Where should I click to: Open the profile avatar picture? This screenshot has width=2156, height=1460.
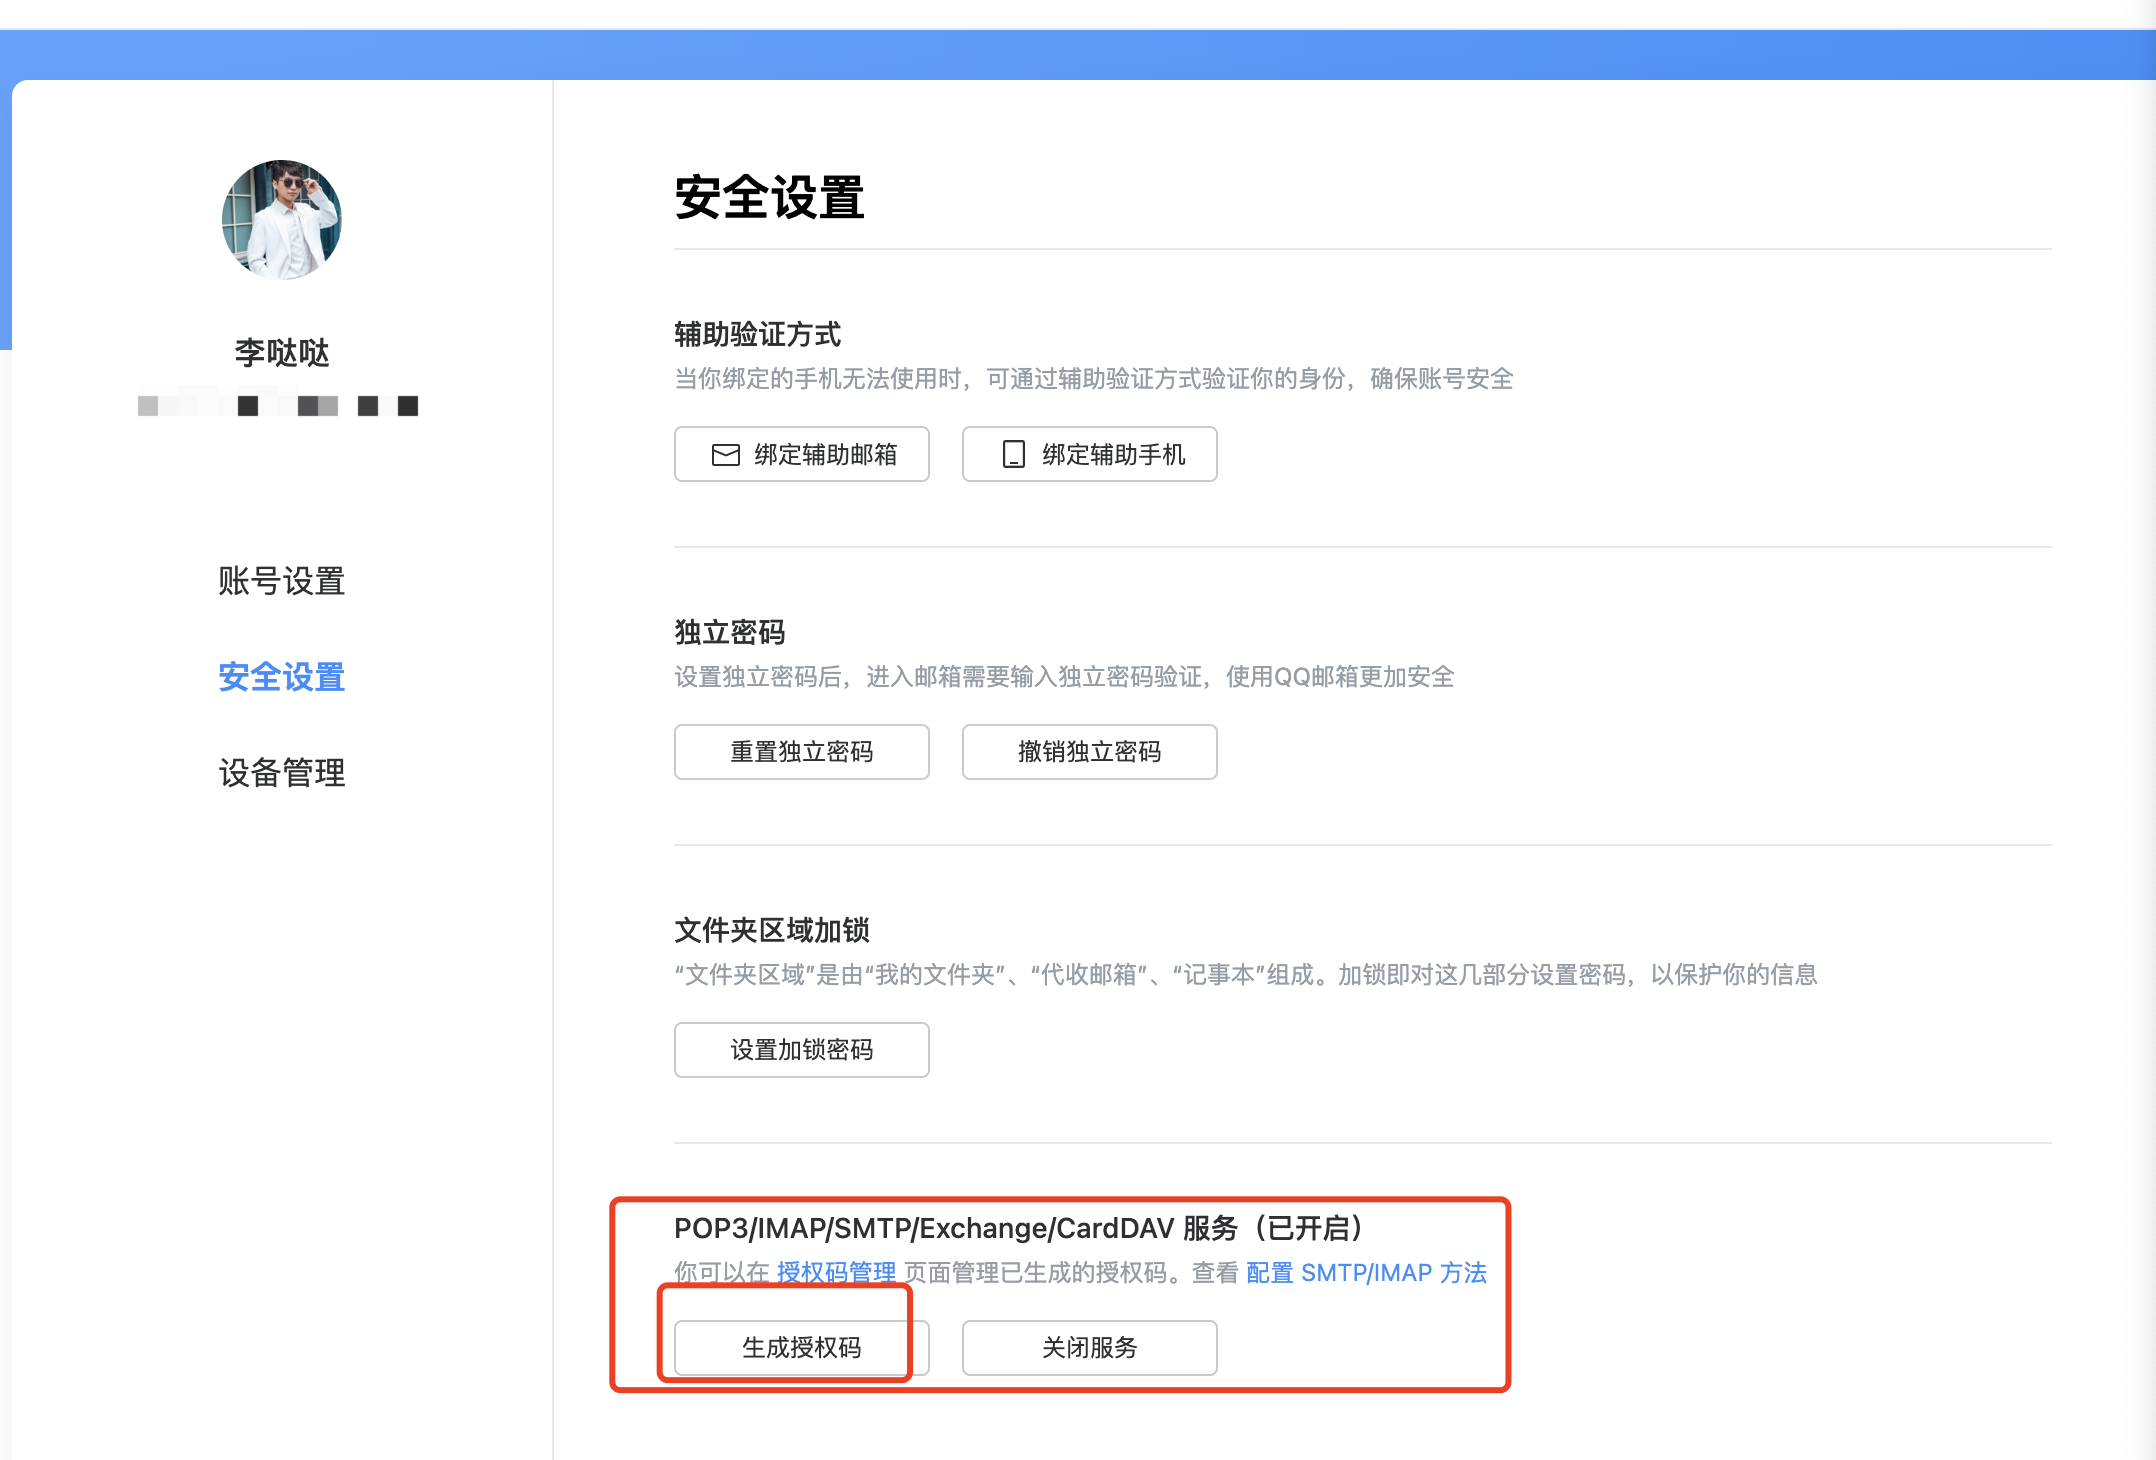point(282,220)
